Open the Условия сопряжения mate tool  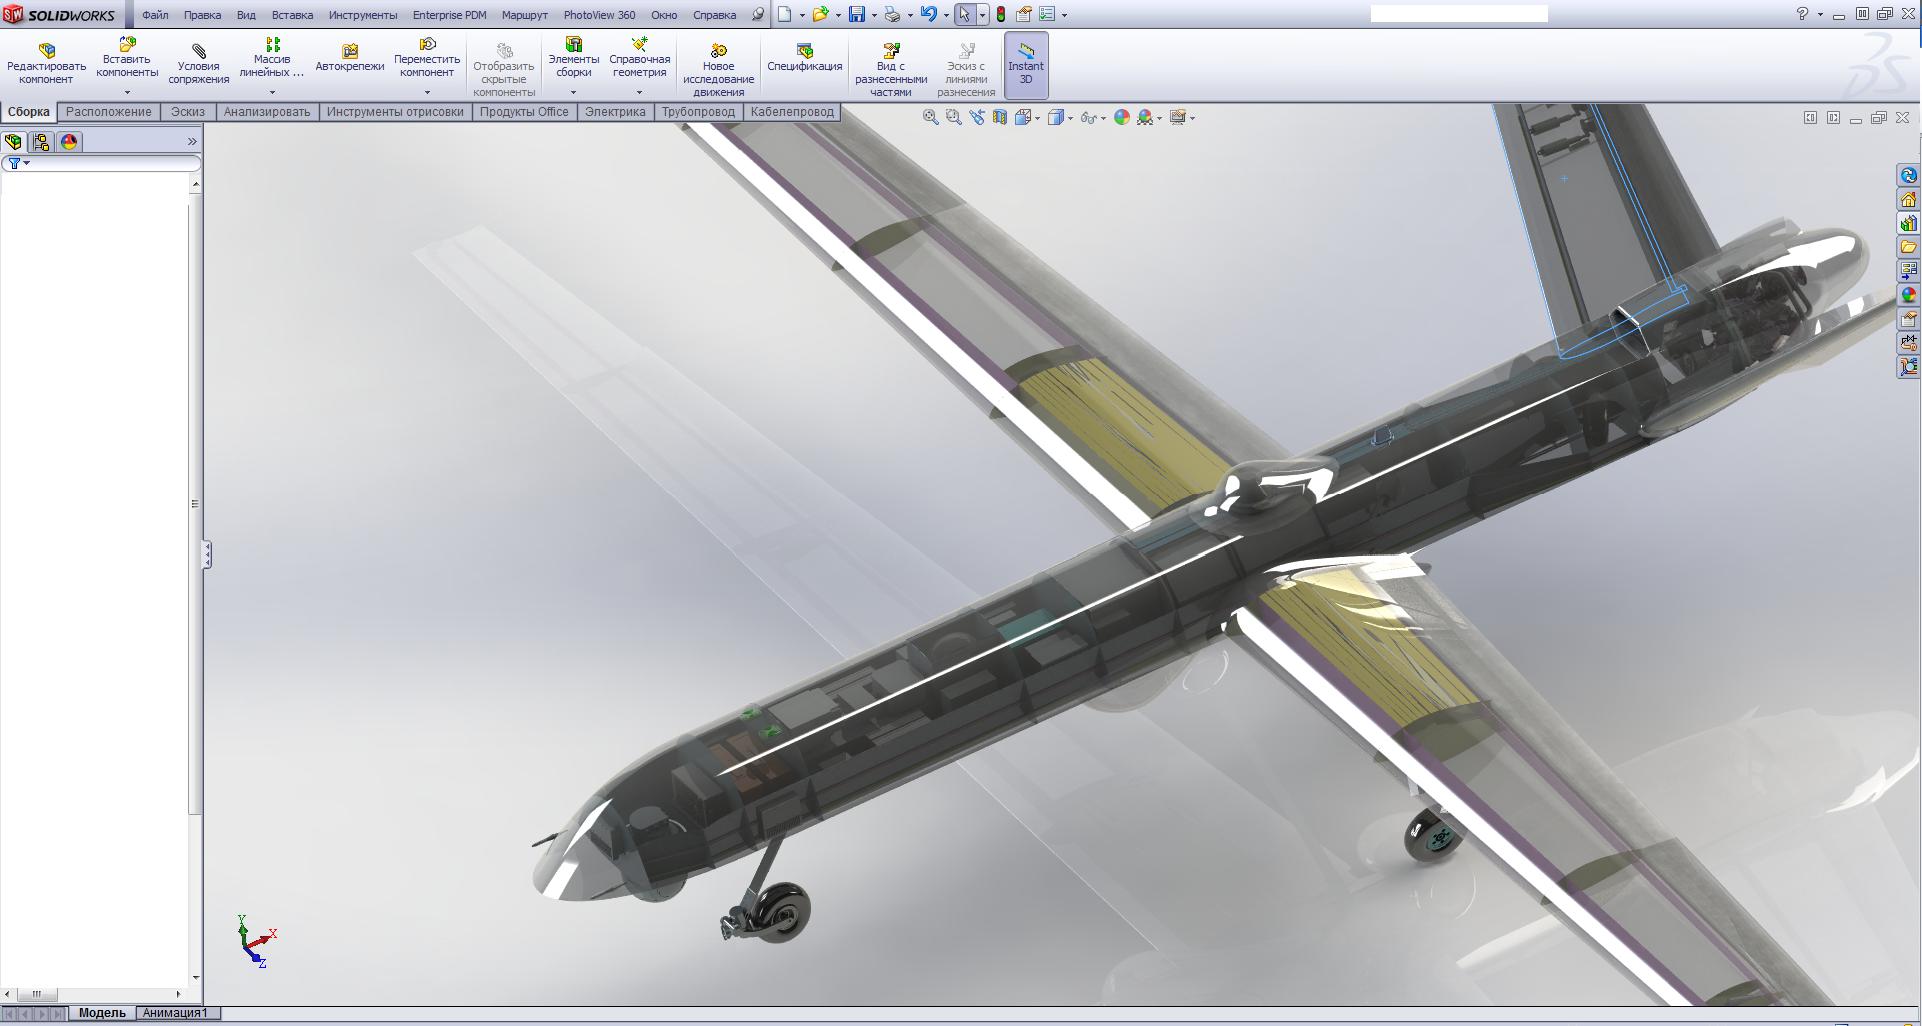[198, 65]
